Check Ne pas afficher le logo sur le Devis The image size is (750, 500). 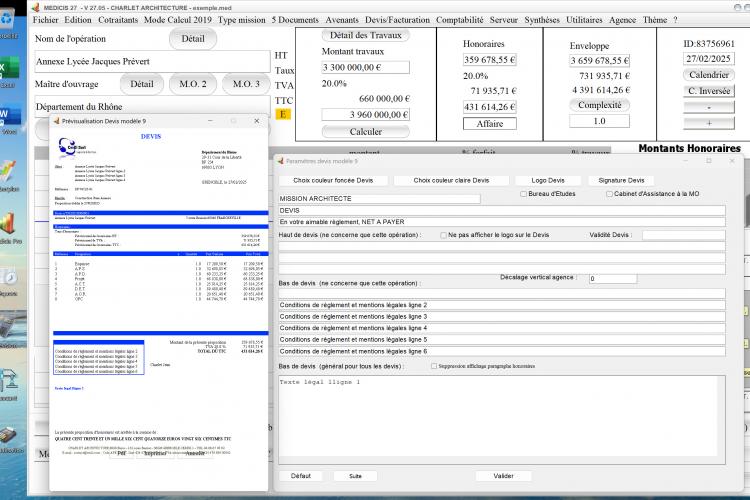tap(443, 235)
